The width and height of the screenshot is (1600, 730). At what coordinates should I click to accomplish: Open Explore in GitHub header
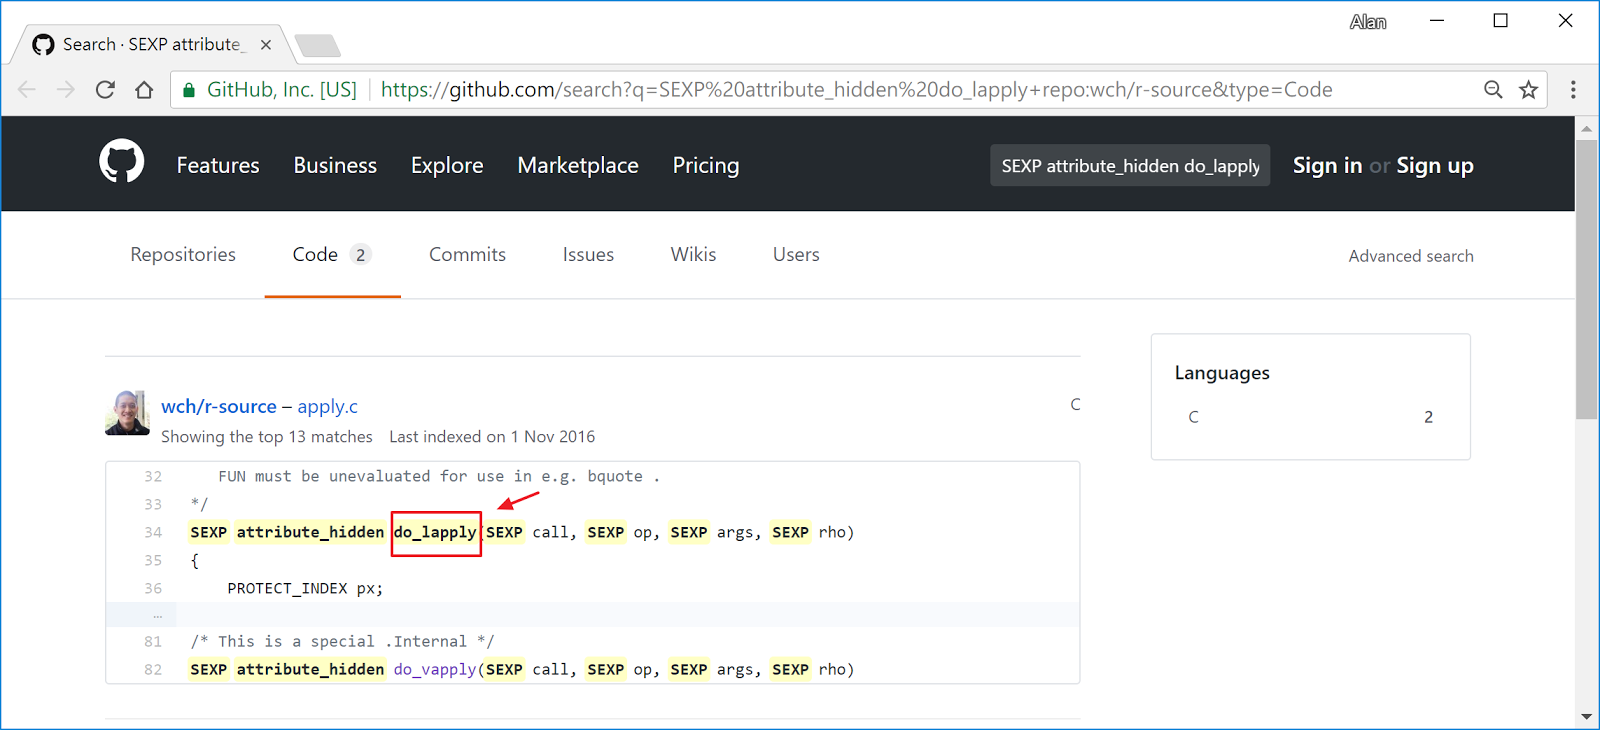447,166
